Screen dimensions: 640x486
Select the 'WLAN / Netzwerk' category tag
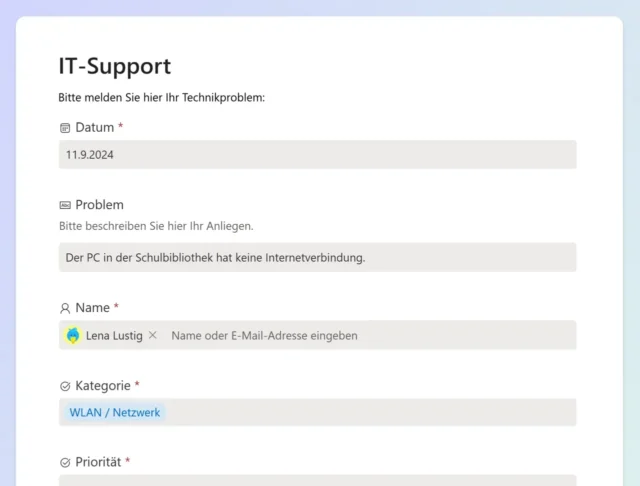(x=114, y=412)
